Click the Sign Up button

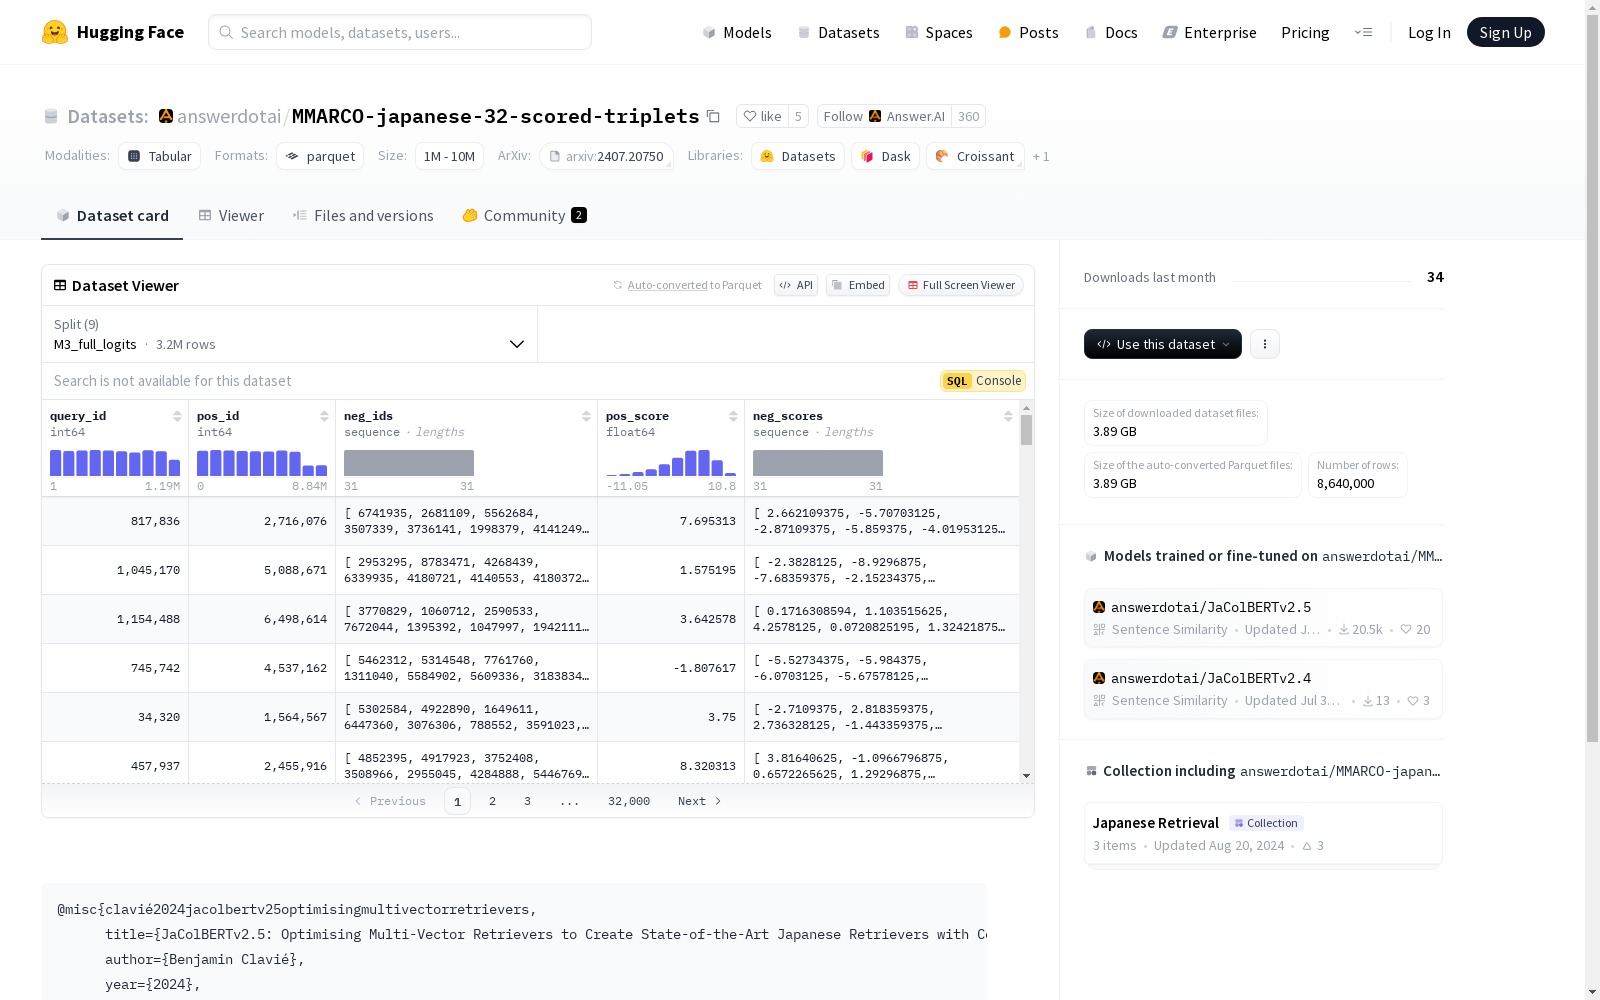[x=1506, y=32]
